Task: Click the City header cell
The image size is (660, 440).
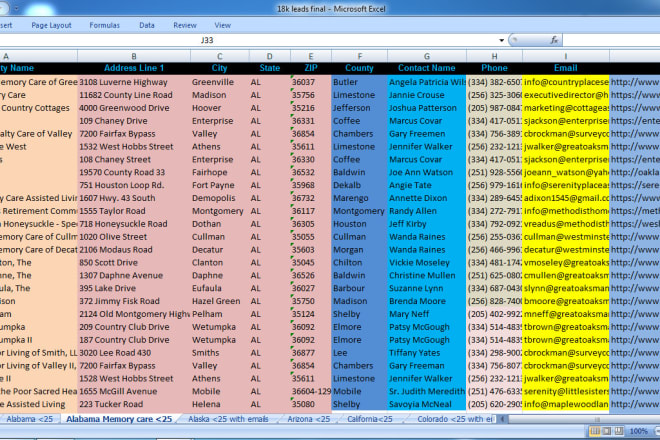Action: [219, 68]
